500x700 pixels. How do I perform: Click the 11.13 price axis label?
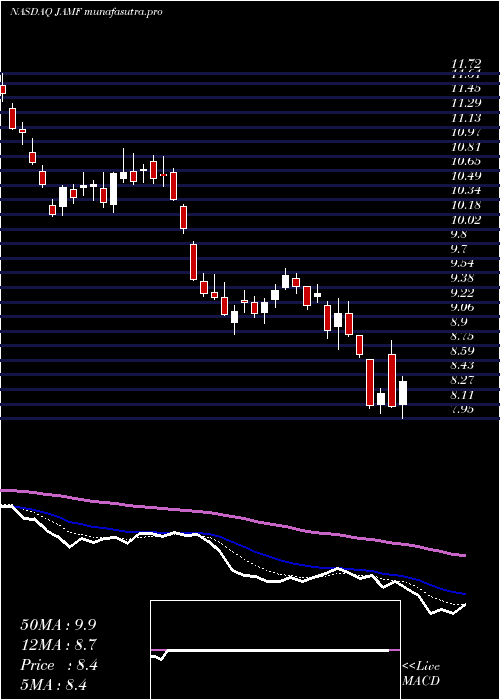(x=466, y=118)
